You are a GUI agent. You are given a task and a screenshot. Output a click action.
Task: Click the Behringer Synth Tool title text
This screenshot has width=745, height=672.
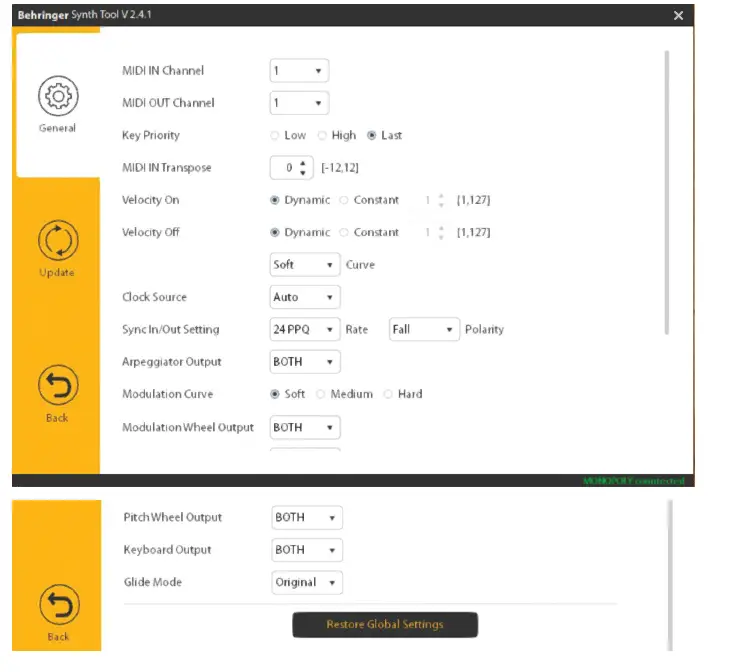point(85,15)
